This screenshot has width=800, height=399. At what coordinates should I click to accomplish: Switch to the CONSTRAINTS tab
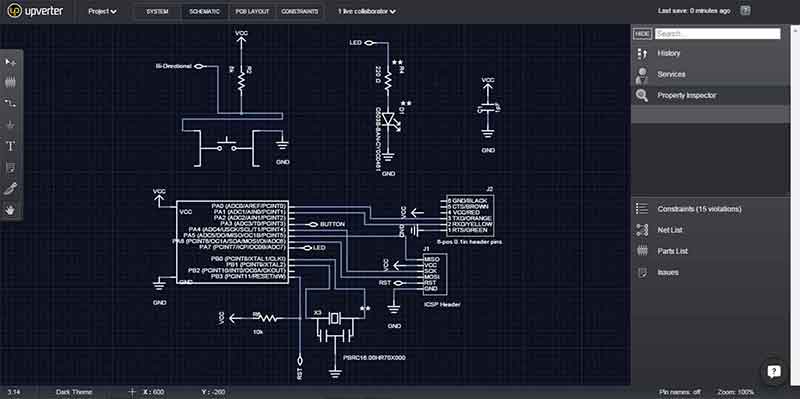pos(299,11)
